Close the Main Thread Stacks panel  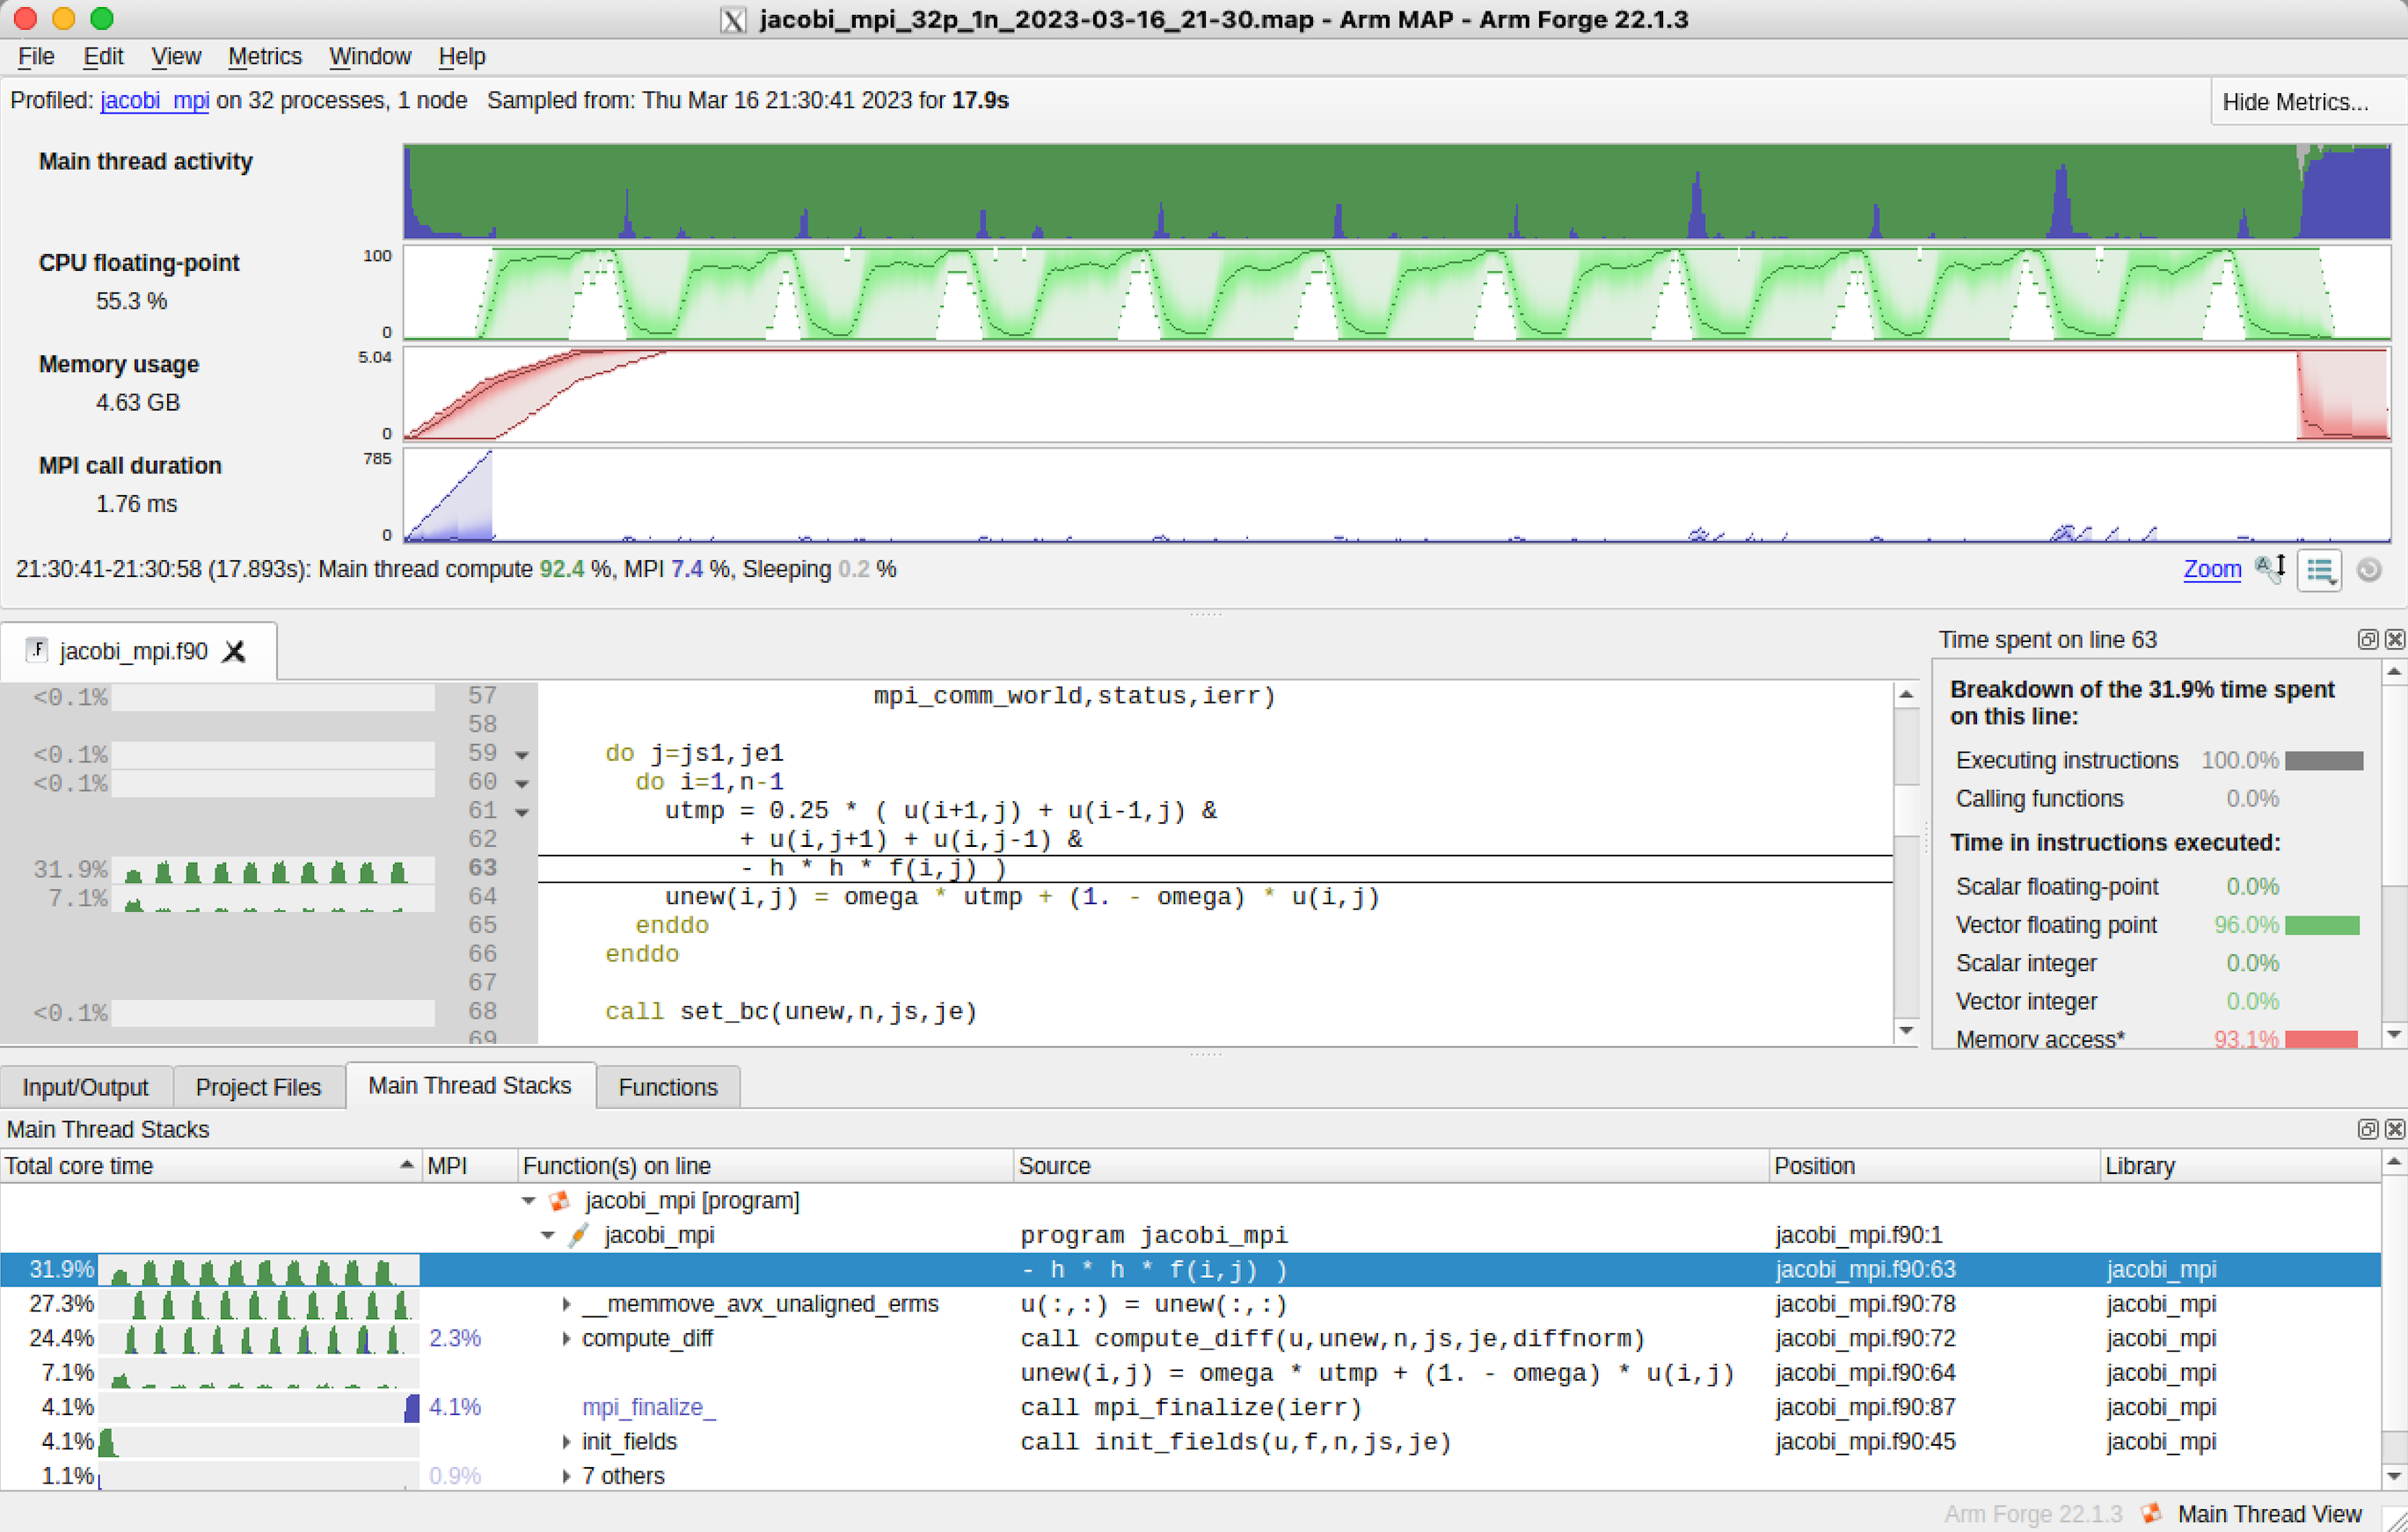coord(2394,1129)
